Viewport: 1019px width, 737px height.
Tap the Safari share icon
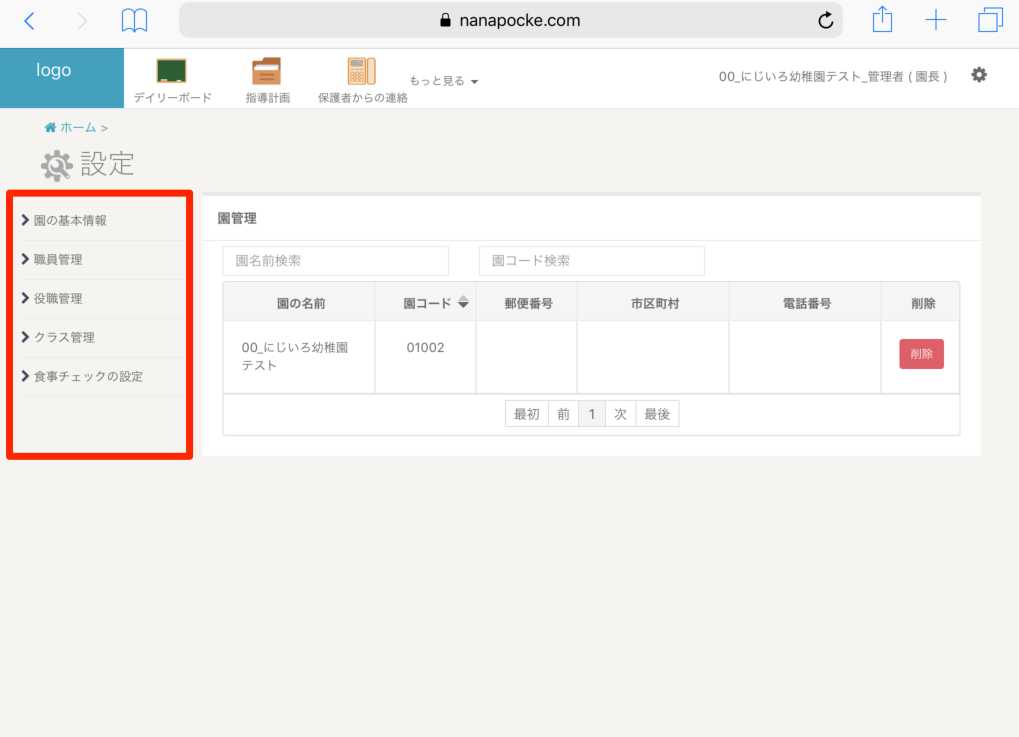(882, 21)
